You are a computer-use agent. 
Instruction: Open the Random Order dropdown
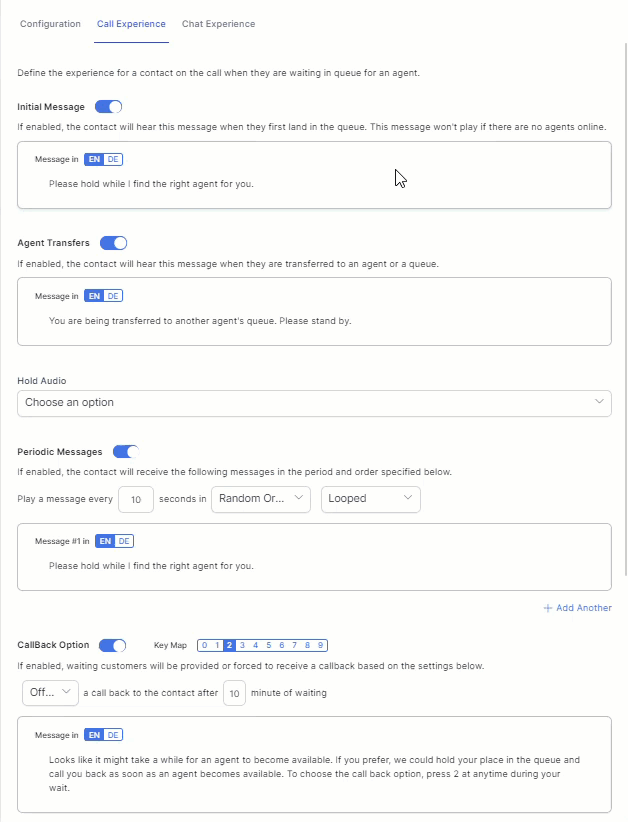click(261, 499)
